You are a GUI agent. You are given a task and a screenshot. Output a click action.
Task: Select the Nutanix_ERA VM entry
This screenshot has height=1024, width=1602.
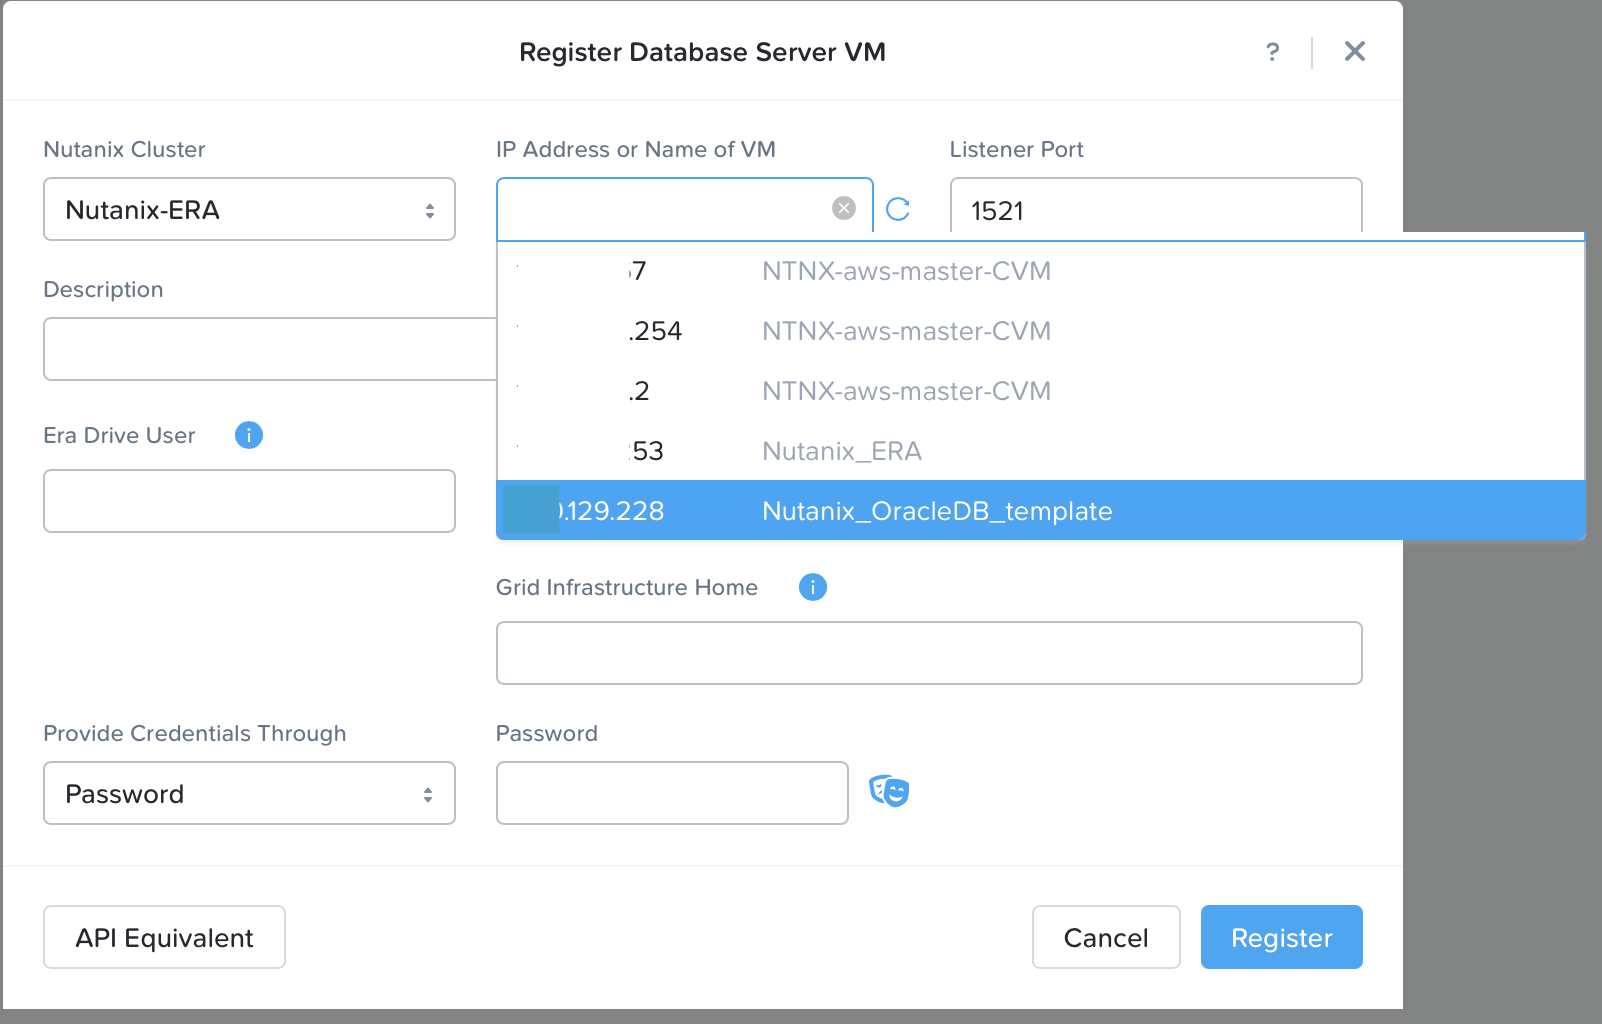(1041, 451)
